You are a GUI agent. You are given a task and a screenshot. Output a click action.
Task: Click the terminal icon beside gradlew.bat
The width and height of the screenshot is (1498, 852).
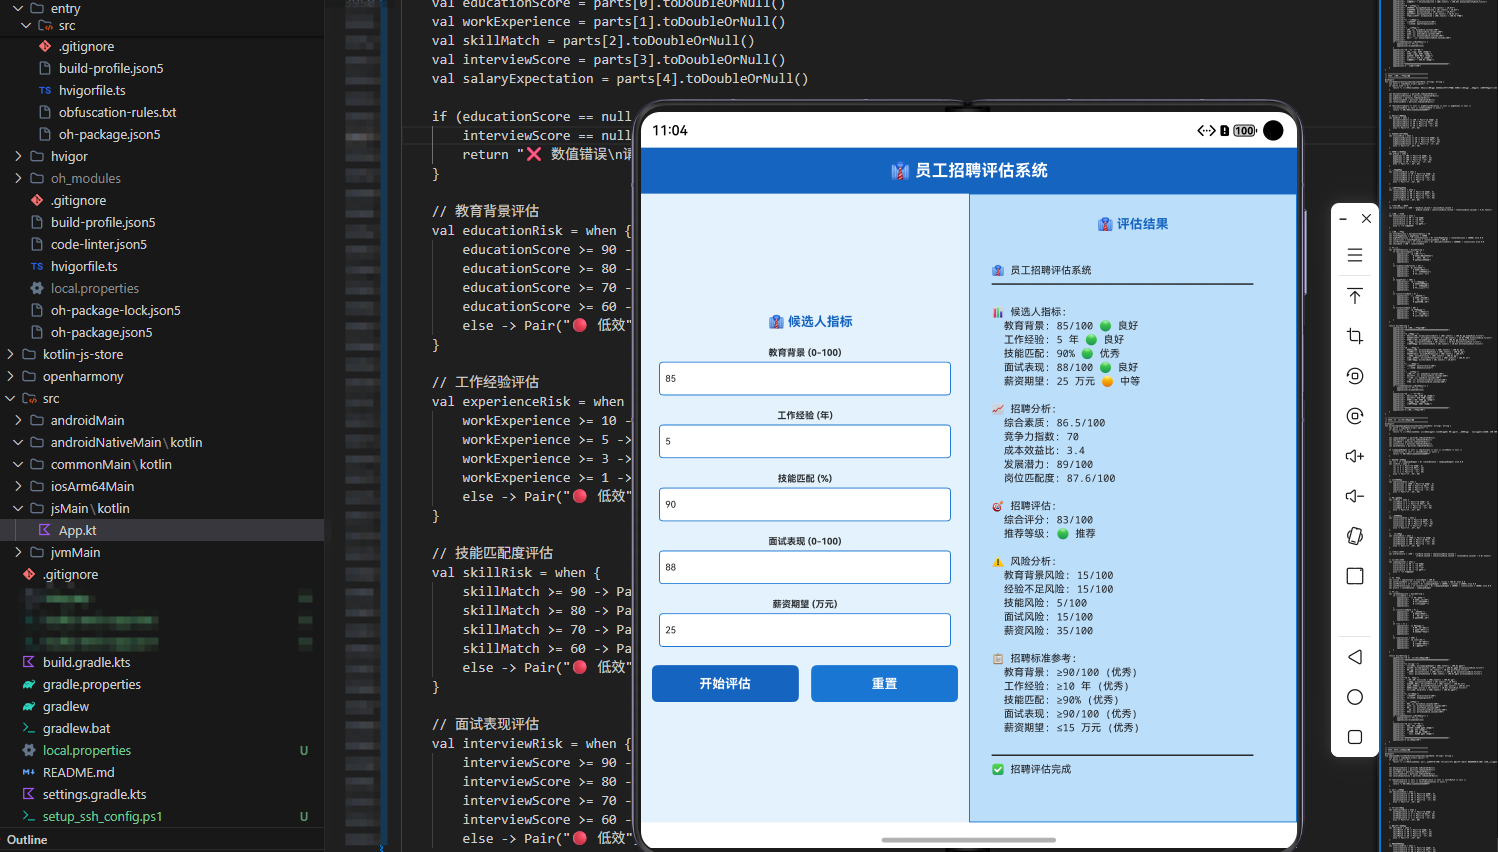click(29, 728)
